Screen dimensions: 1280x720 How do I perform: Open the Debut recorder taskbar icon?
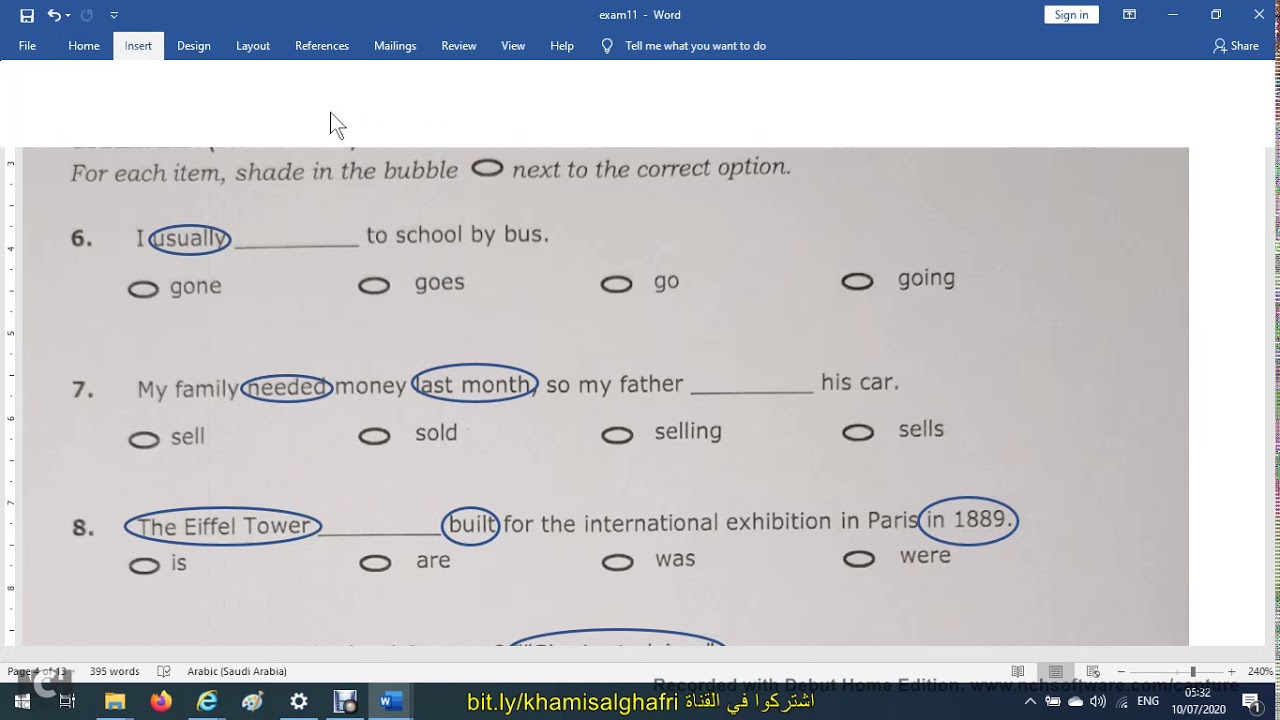(x=345, y=701)
